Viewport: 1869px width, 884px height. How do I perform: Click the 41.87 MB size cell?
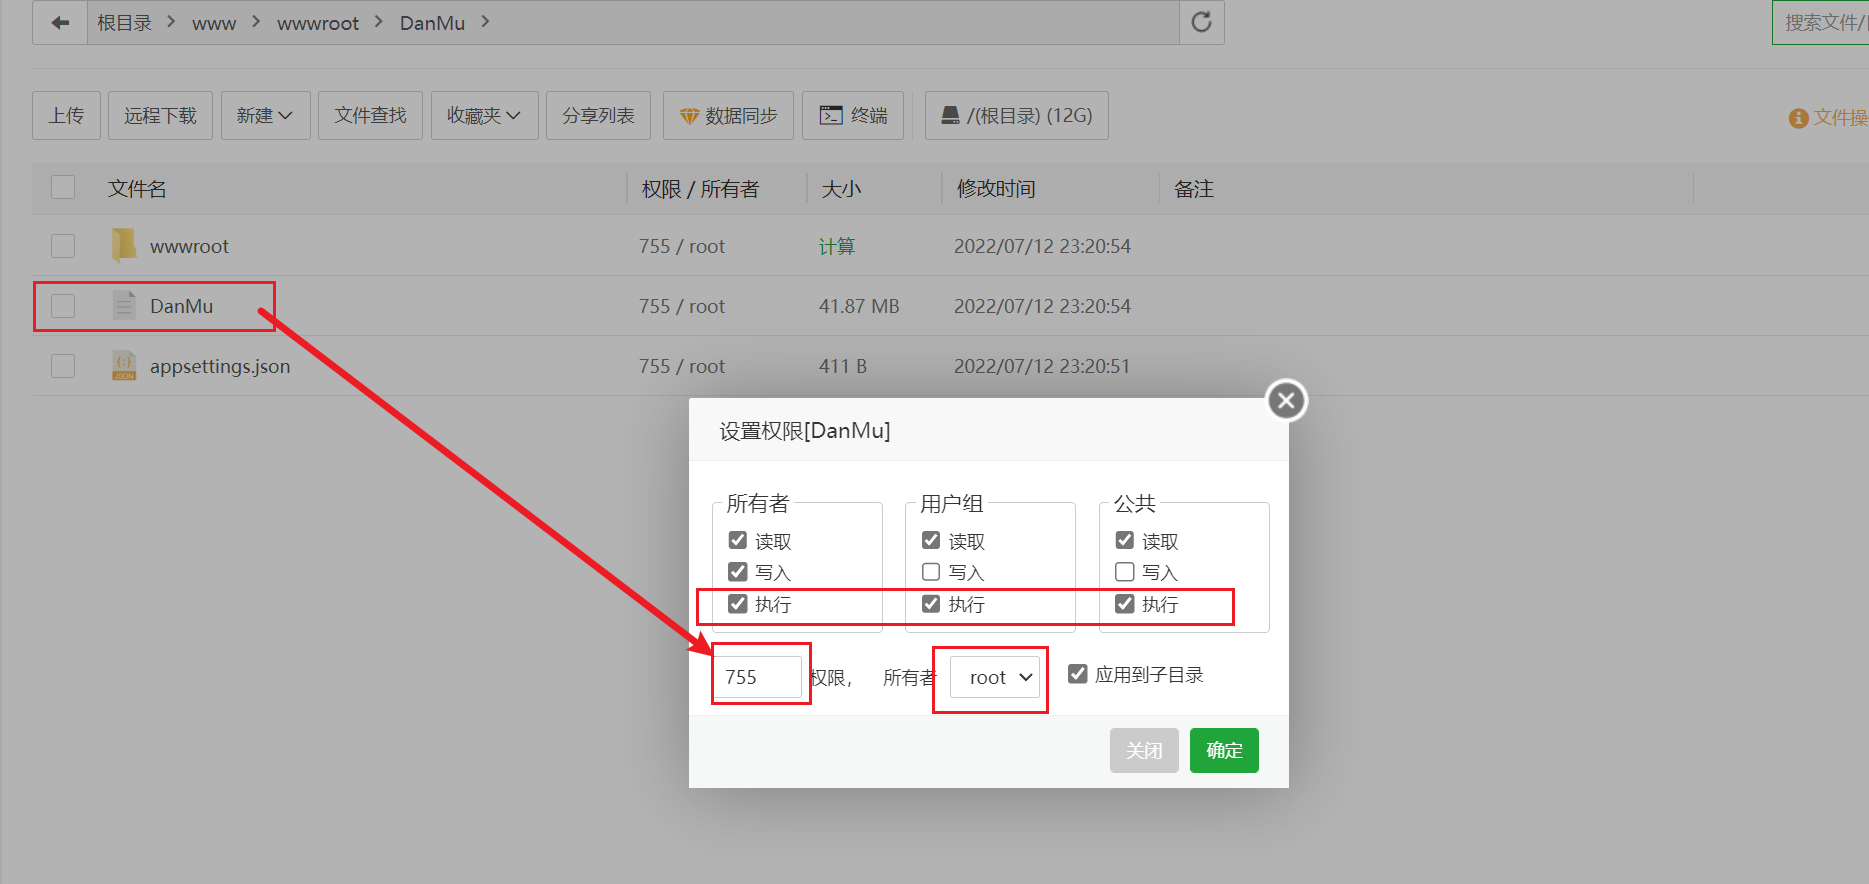pyautogui.click(x=859, y=306)
